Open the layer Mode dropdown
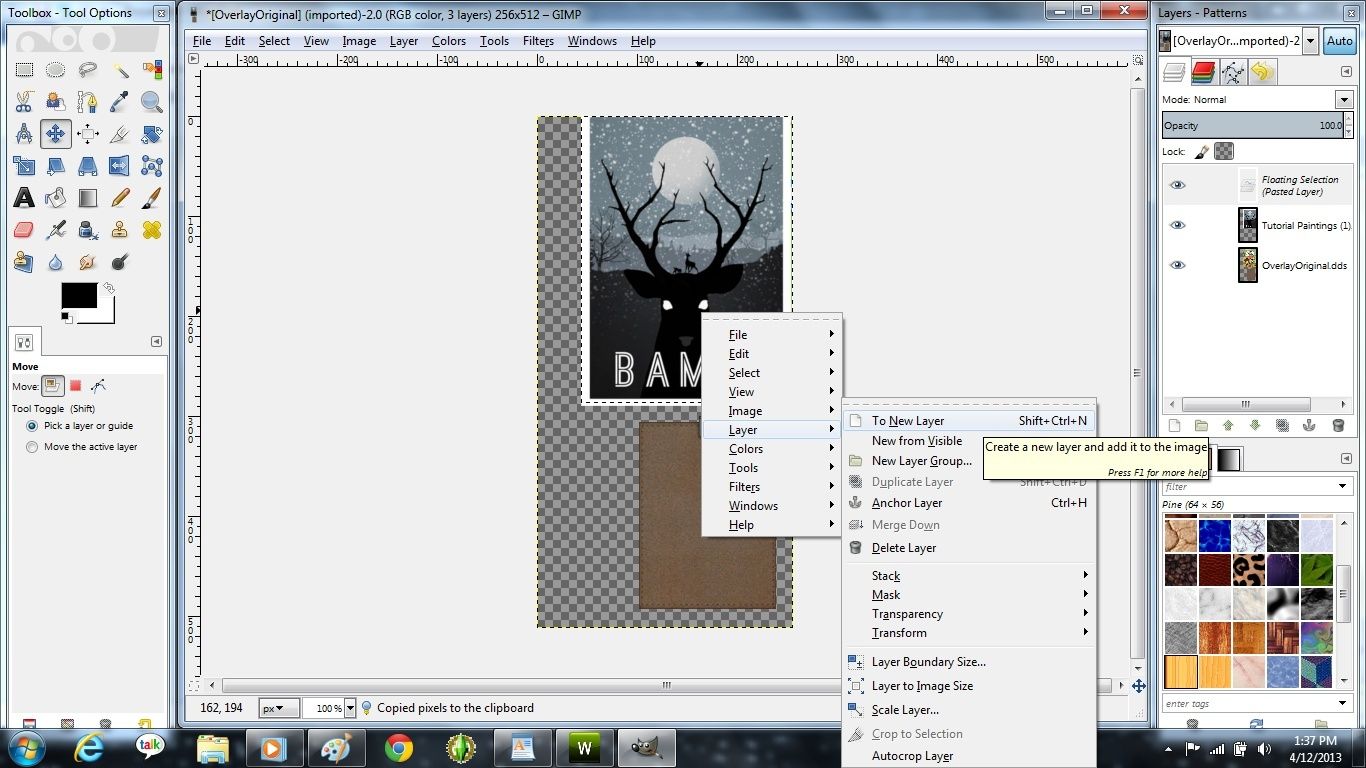The height and width of the screenshot is (768, 1366). pyautogui.click(x=1344, y=99)
